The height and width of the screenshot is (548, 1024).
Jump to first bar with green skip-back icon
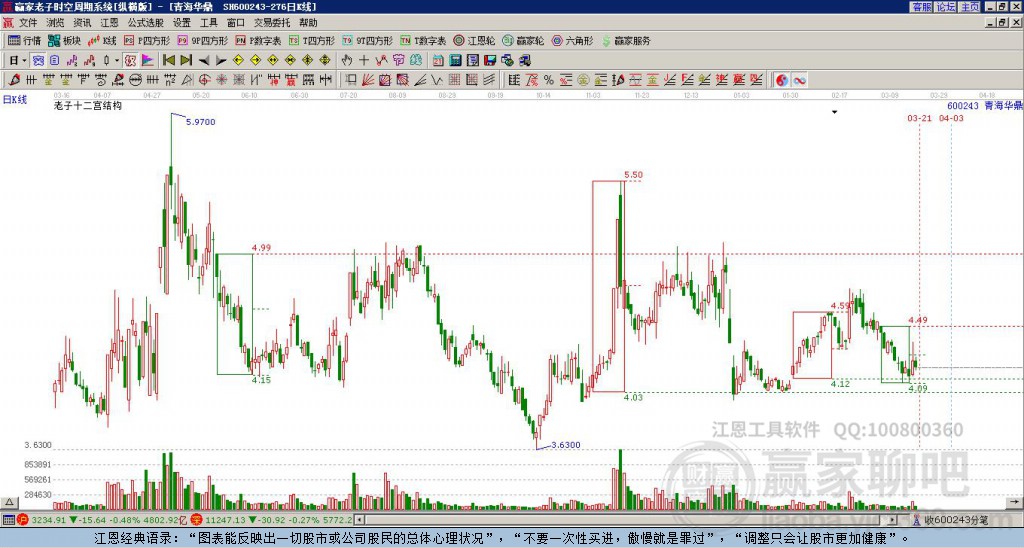click(168, 60)
